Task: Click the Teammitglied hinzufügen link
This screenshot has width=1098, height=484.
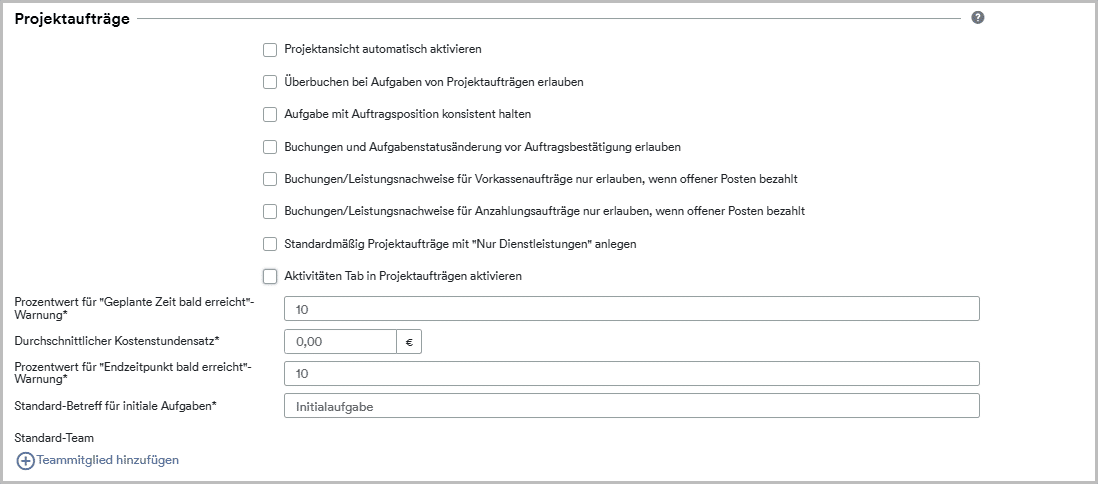Action: click(108, 460)
